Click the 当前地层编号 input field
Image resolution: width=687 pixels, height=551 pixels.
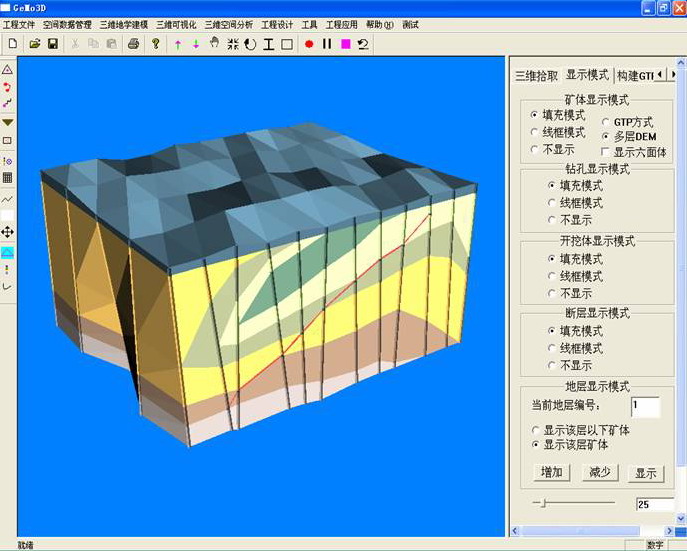(645, 405)
